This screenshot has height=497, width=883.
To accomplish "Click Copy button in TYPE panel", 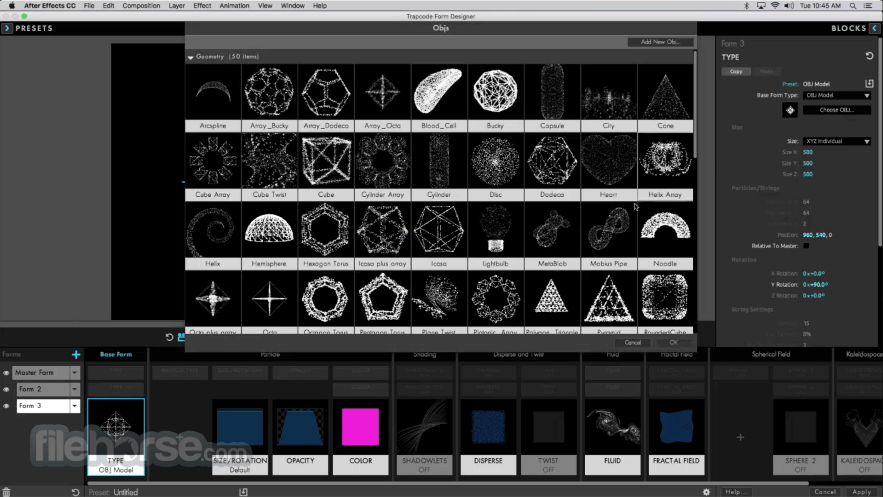I will coord(736,71).
